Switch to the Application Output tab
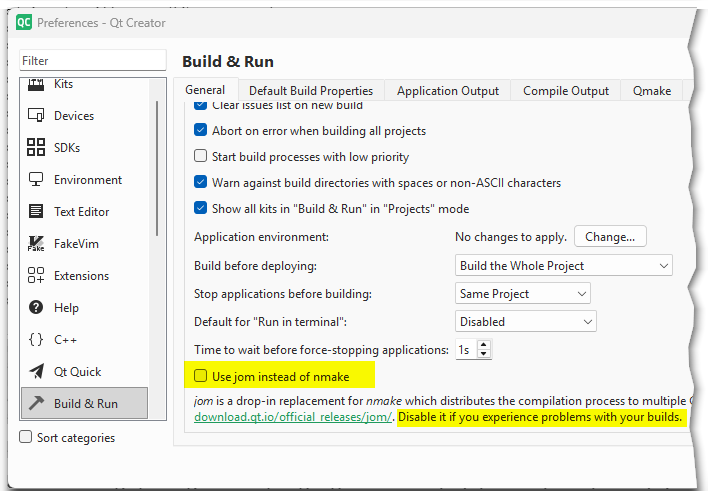Screen dimensions: 708x500 tap(447, 91)
